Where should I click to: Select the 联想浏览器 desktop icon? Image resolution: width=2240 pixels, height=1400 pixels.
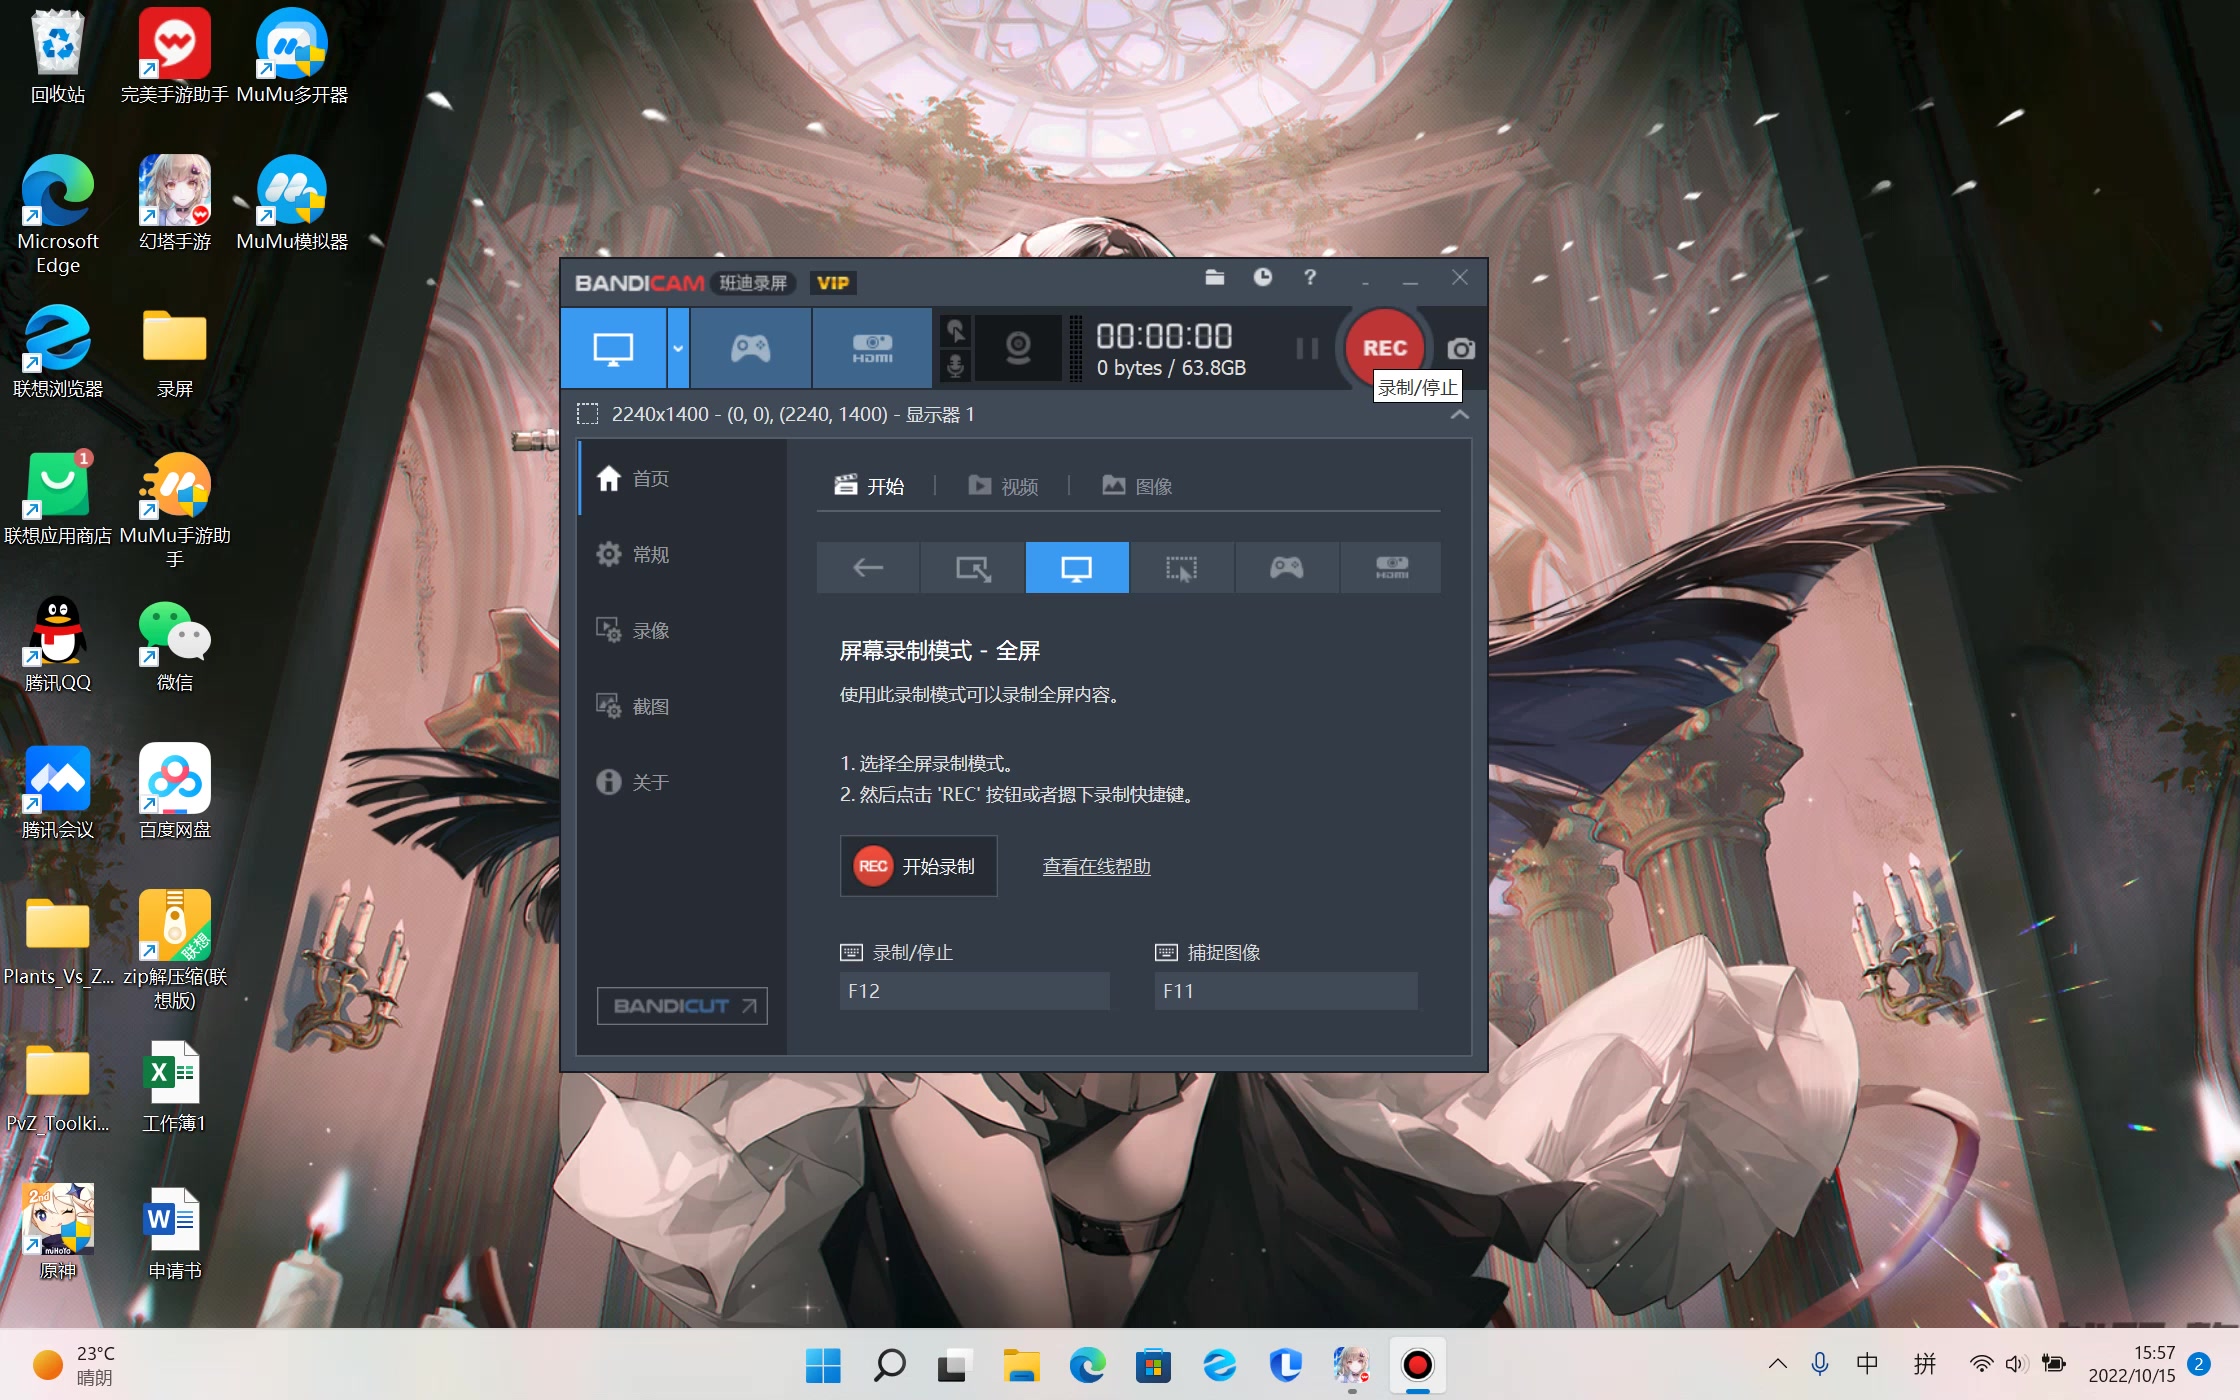tap(58, 351)
